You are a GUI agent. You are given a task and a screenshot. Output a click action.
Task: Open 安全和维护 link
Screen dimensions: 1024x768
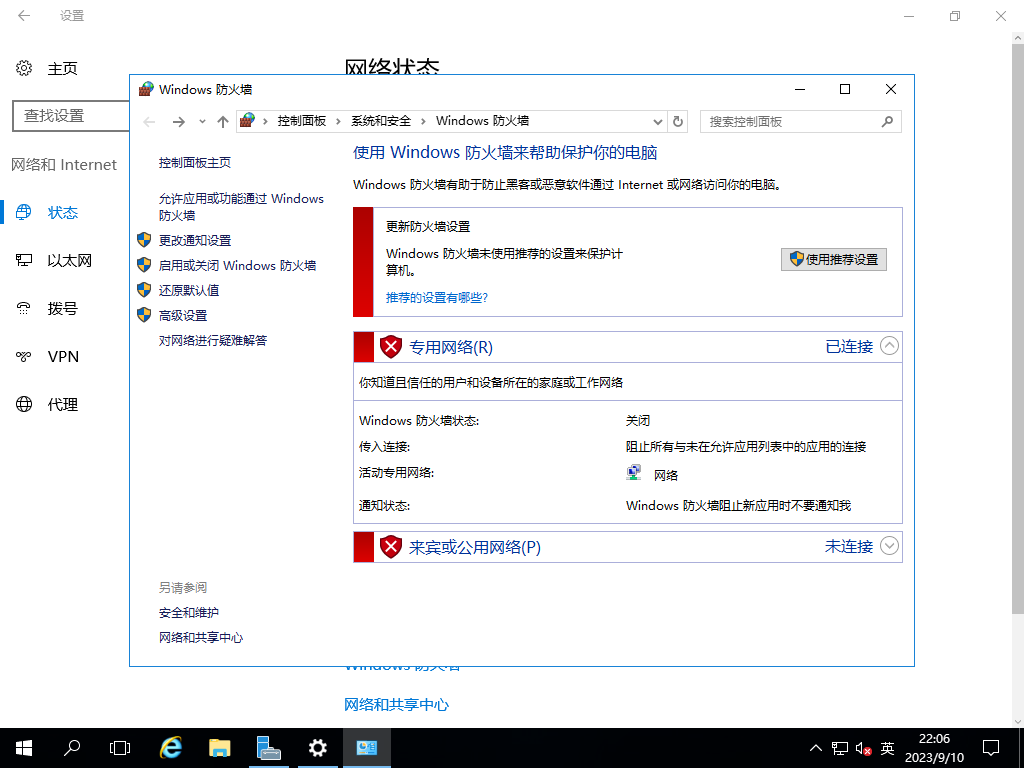(189, 613)
